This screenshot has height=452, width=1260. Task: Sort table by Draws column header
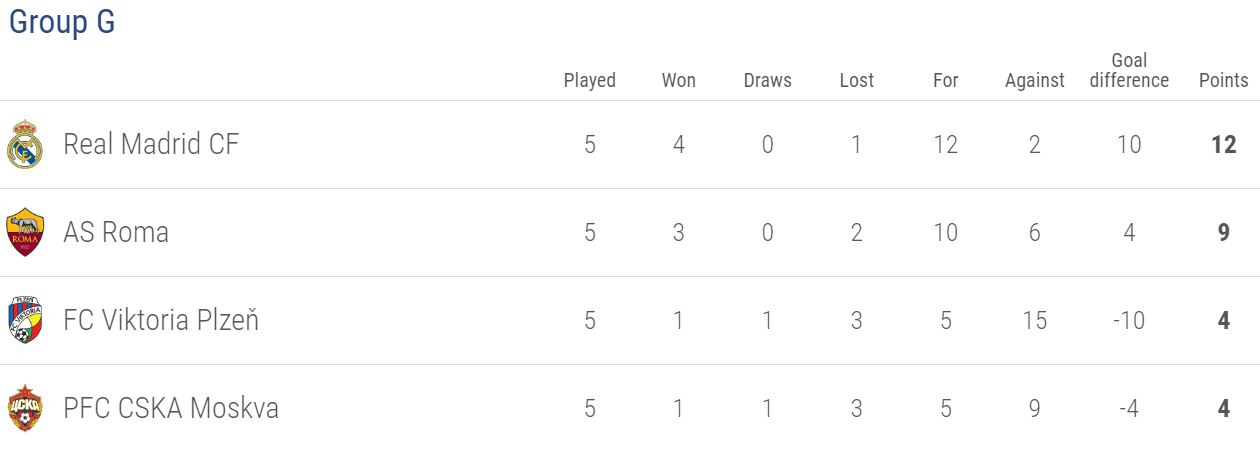pos(768,80)
